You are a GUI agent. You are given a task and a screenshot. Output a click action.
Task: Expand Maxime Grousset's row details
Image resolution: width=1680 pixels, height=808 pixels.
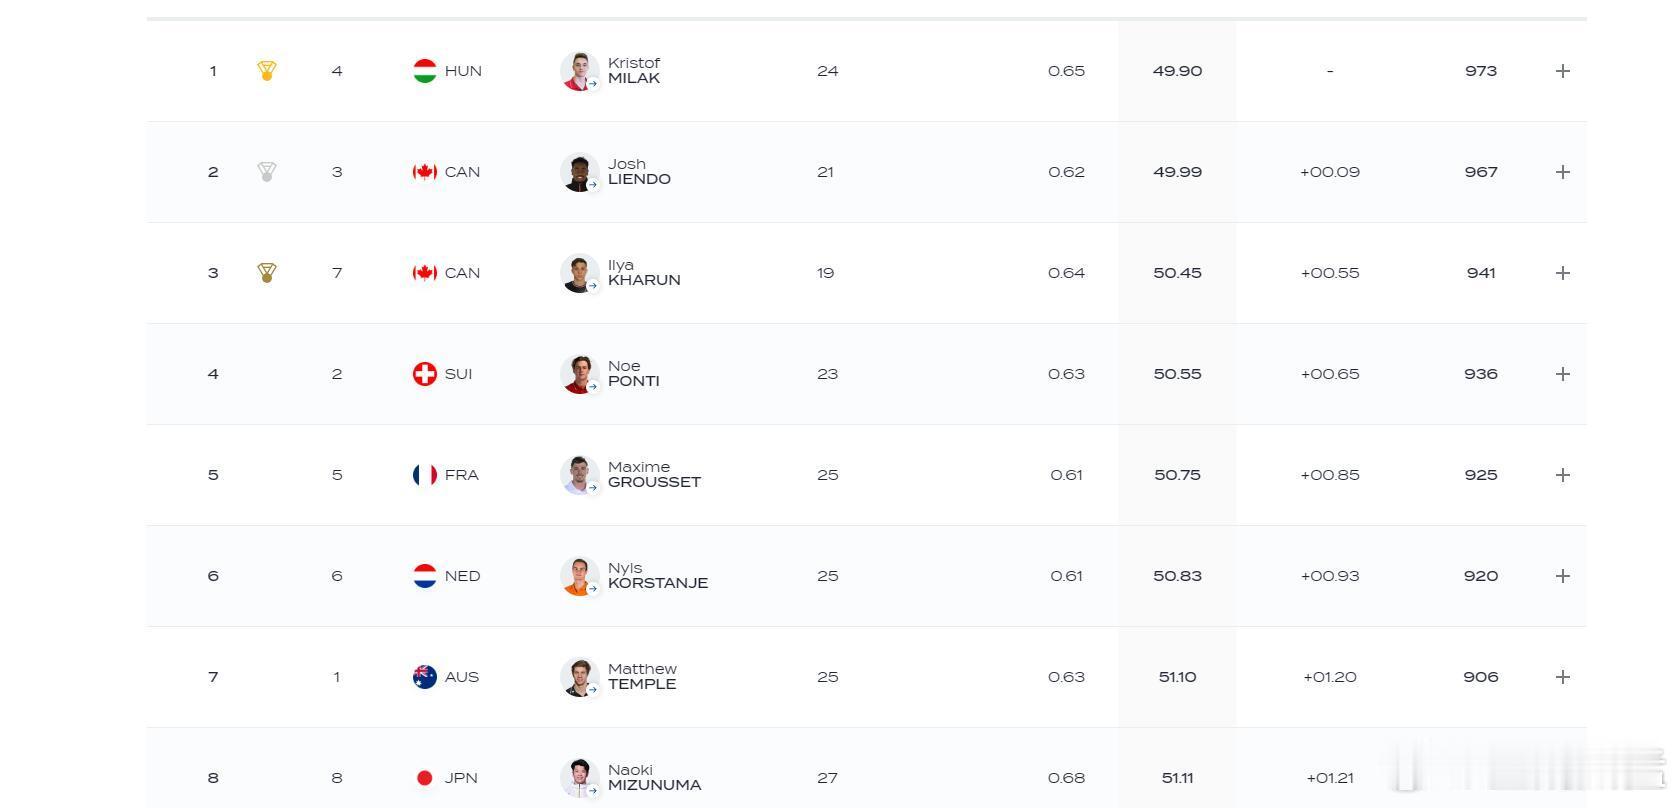[1563, 475]
